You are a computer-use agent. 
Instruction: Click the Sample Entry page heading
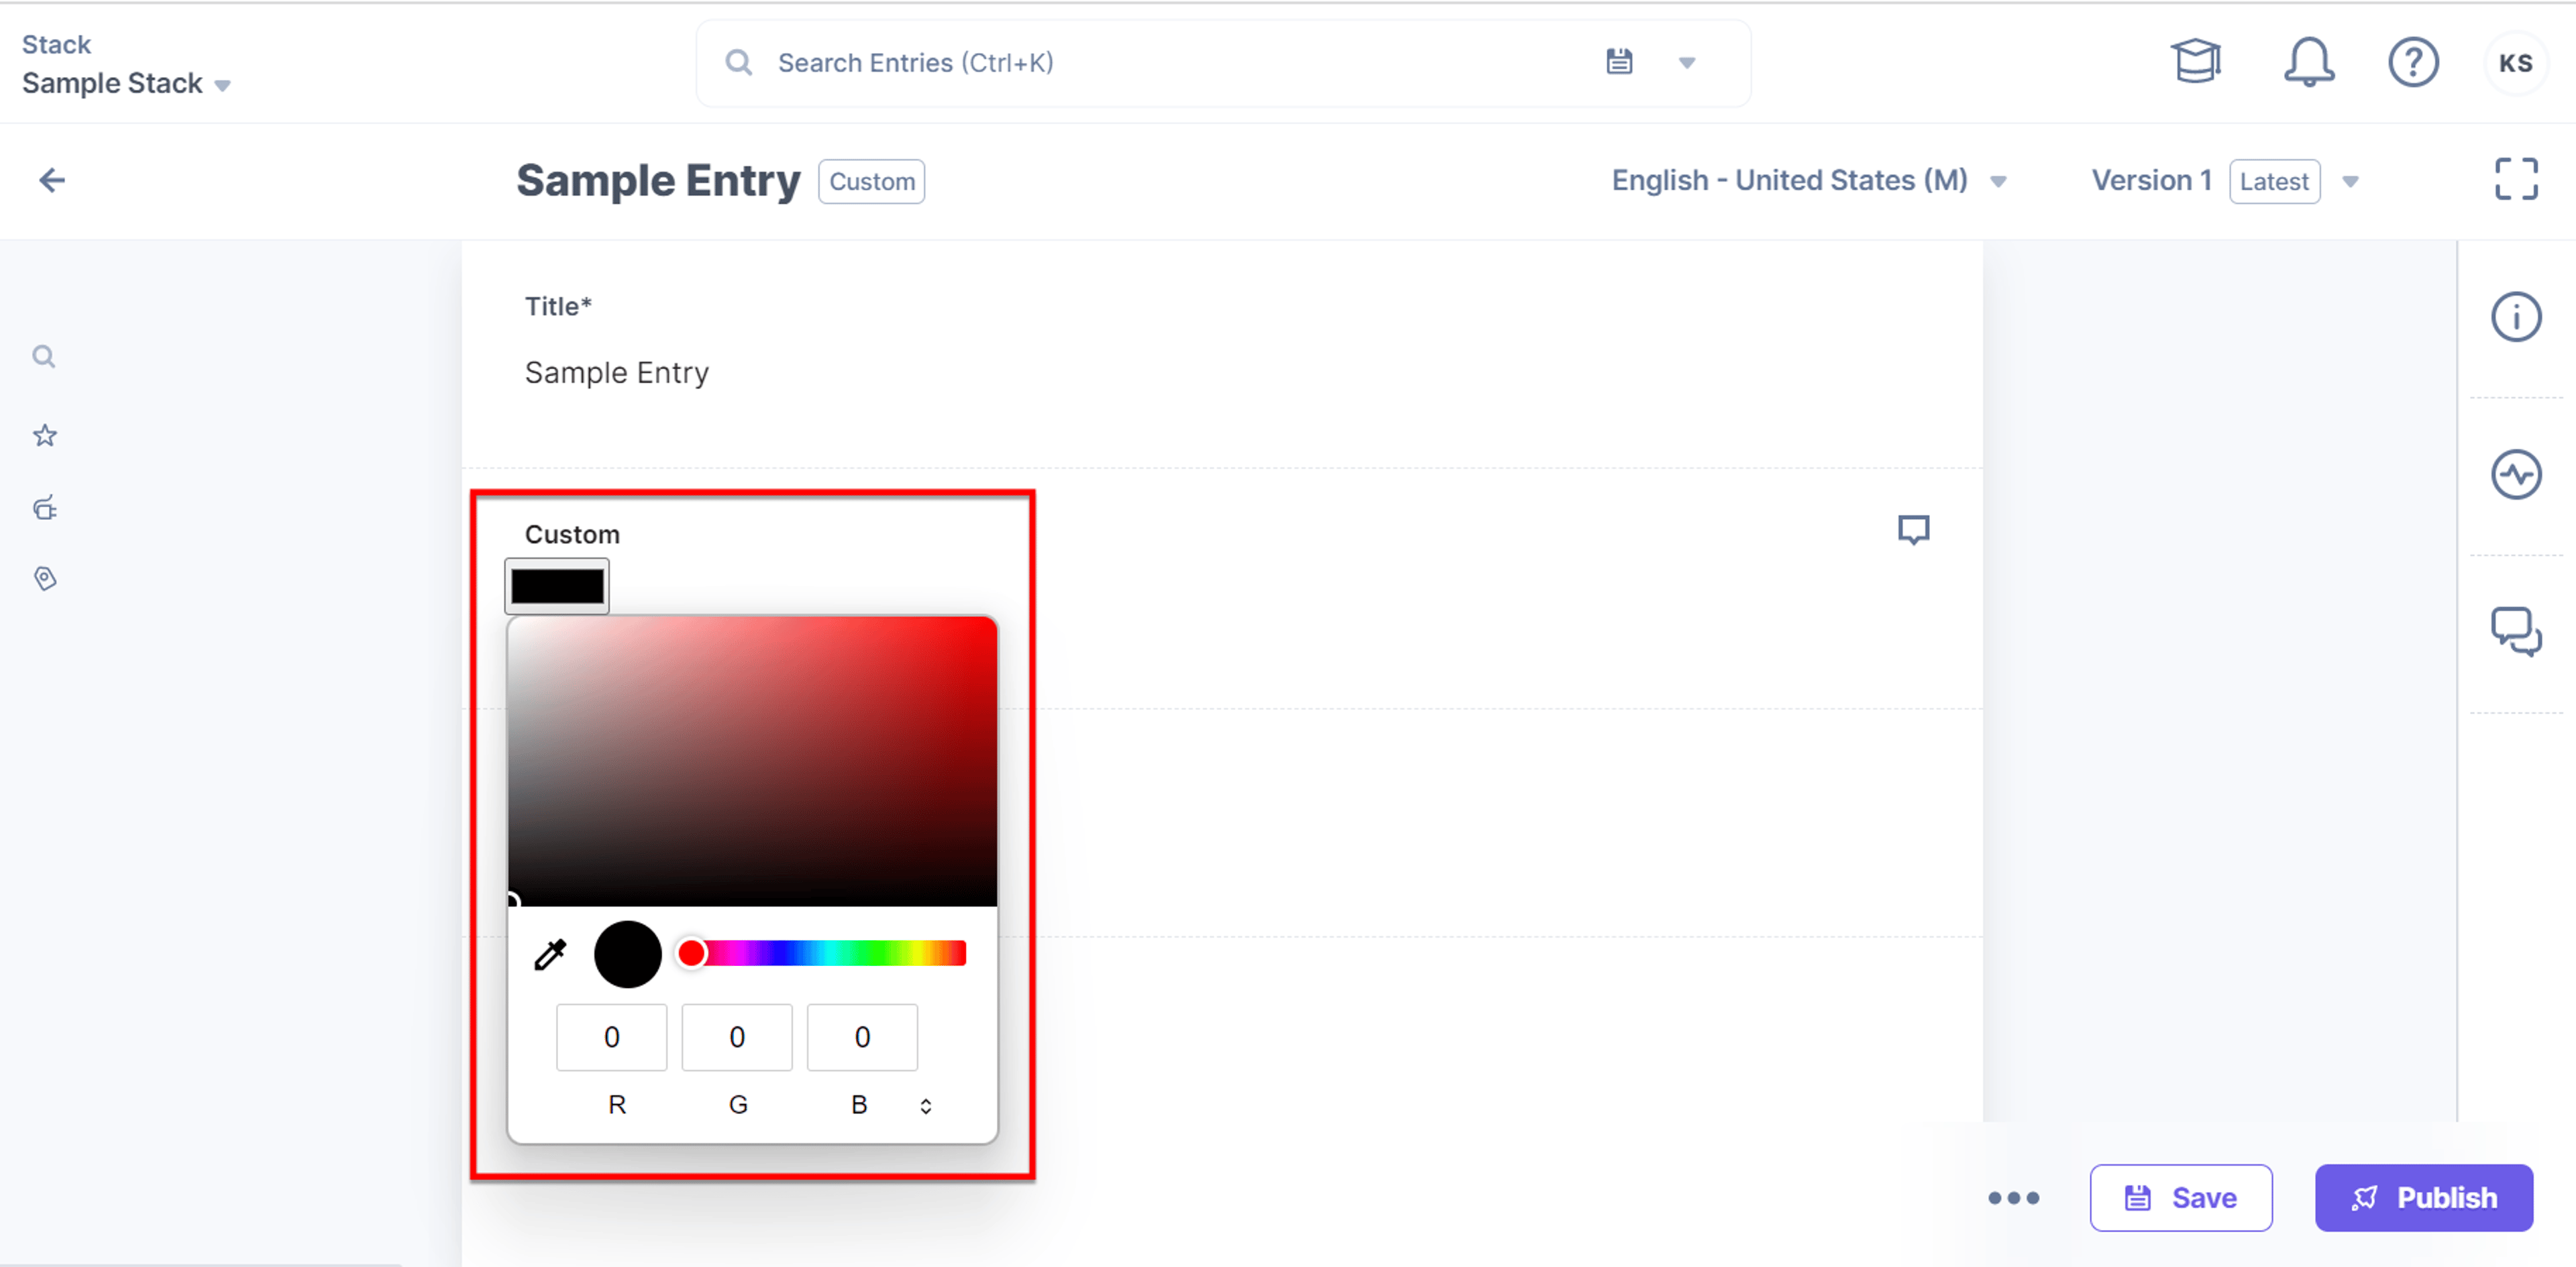click(658, 181)
